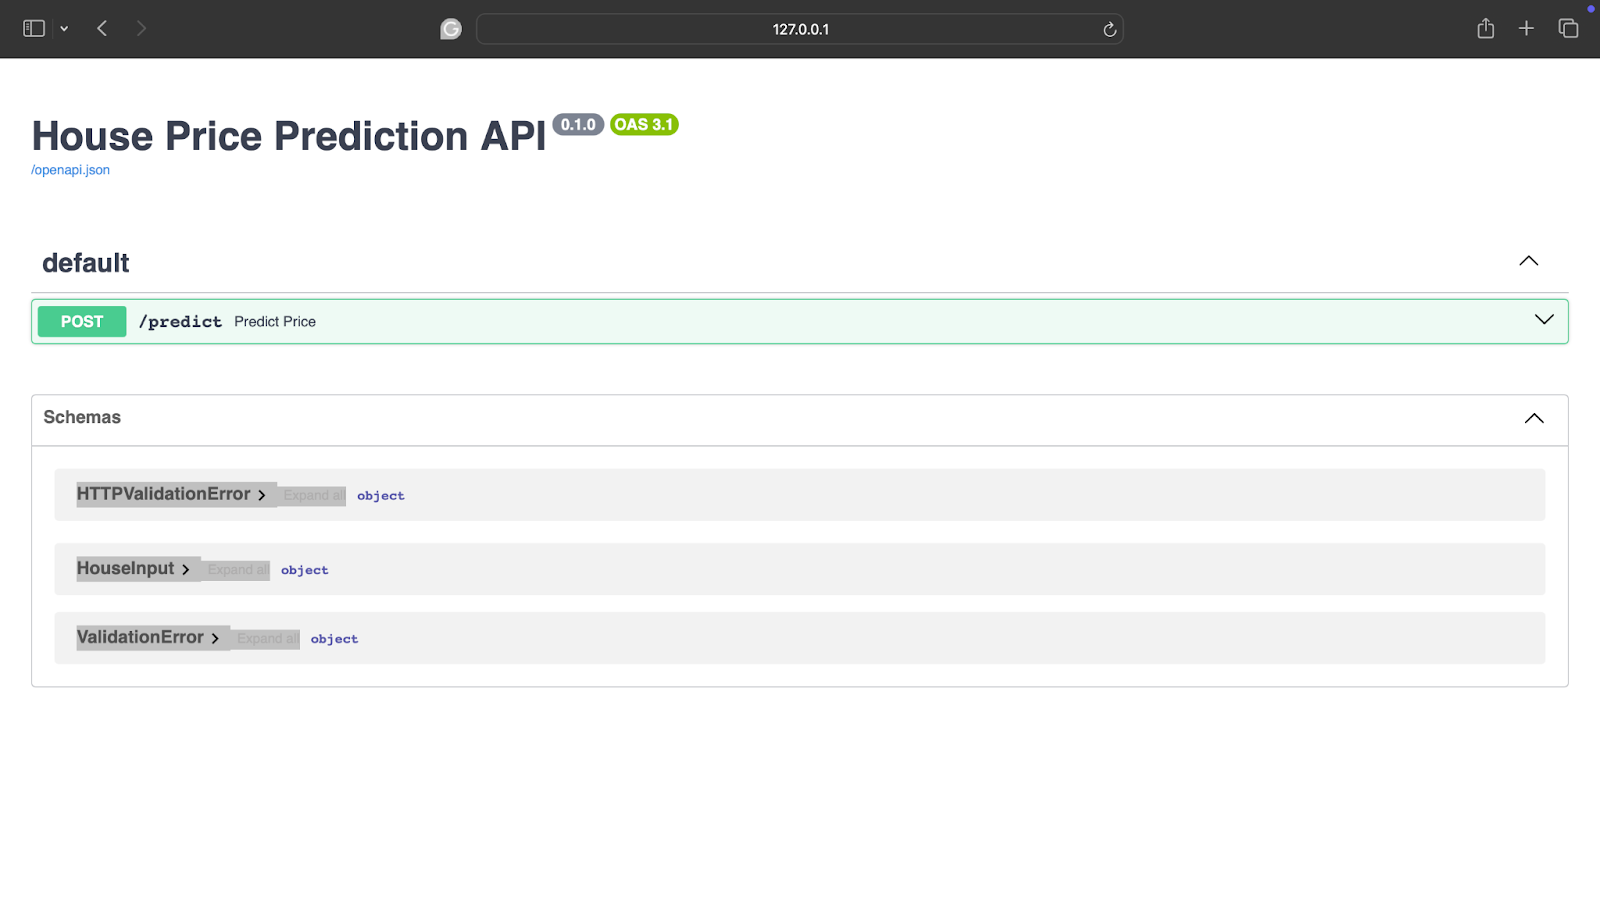Click the 0.1.0 version badge
This screenshot has height=923, width=1600.
[x=578, y=124]
